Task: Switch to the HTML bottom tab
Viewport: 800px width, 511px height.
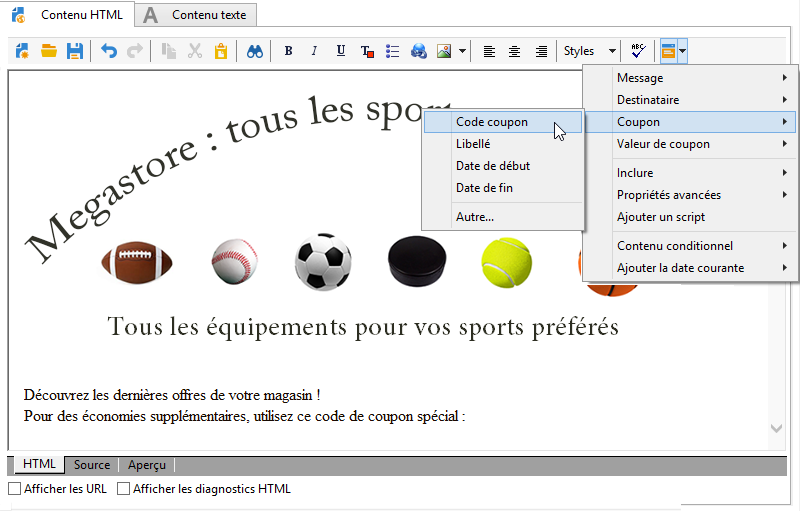Action: click(x=39, y=464)
